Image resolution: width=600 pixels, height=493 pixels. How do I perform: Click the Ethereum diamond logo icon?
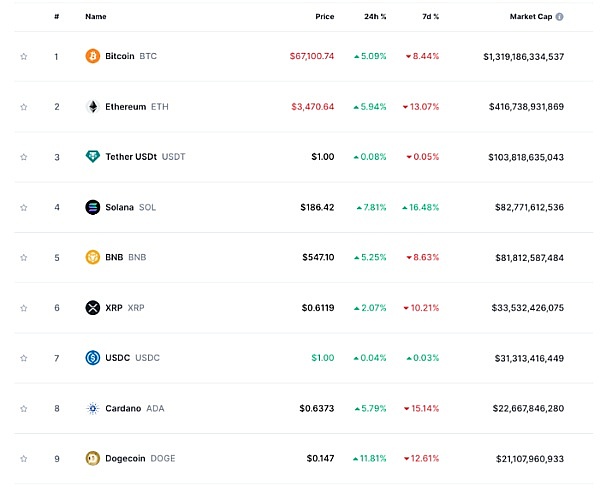92,107
